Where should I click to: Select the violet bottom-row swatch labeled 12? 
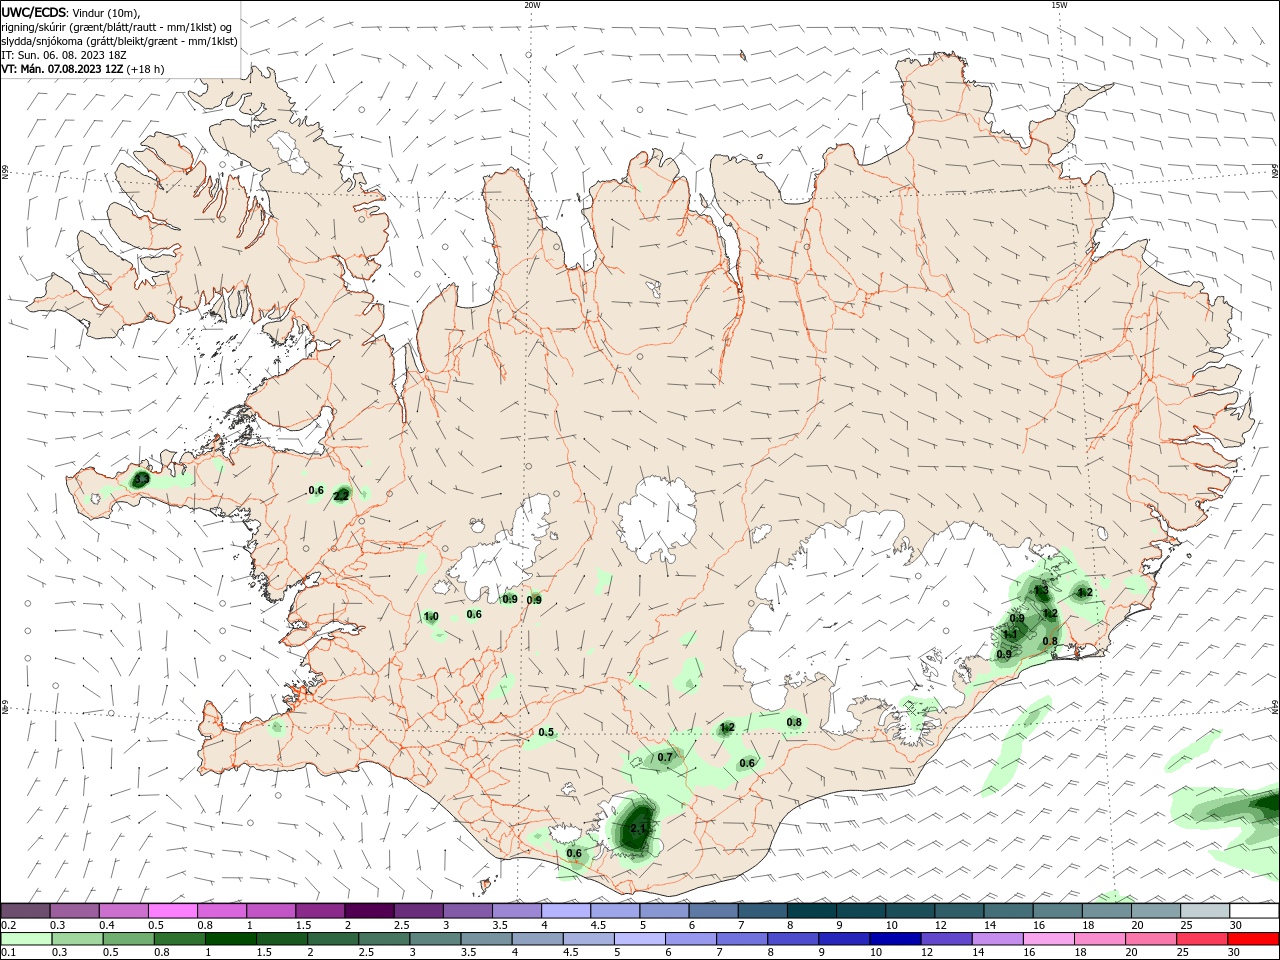[x=948, y=939]
